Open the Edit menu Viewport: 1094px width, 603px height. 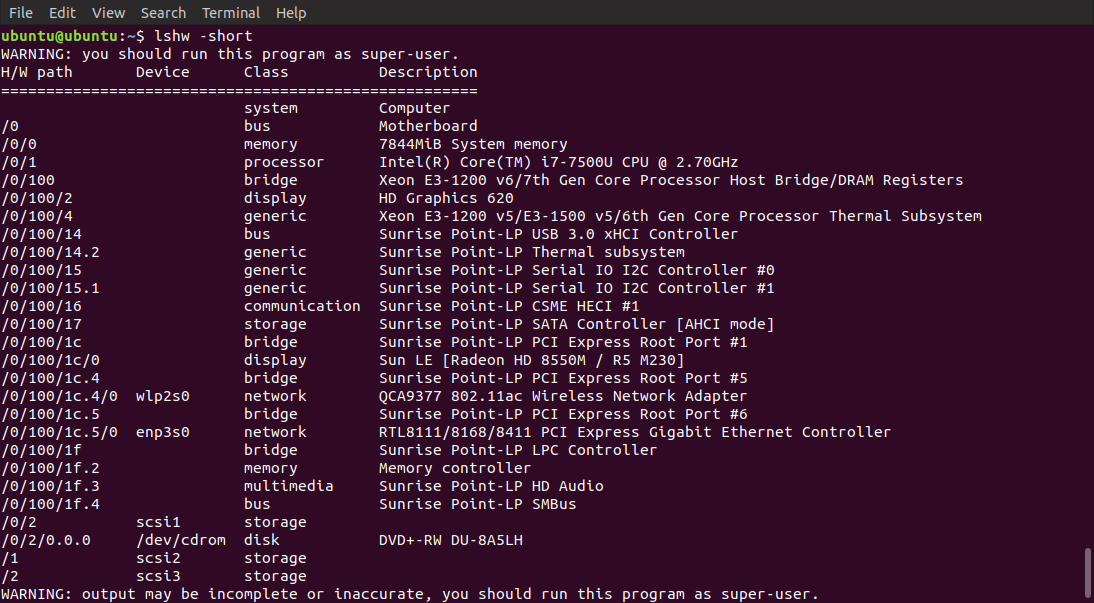(62, 13)
